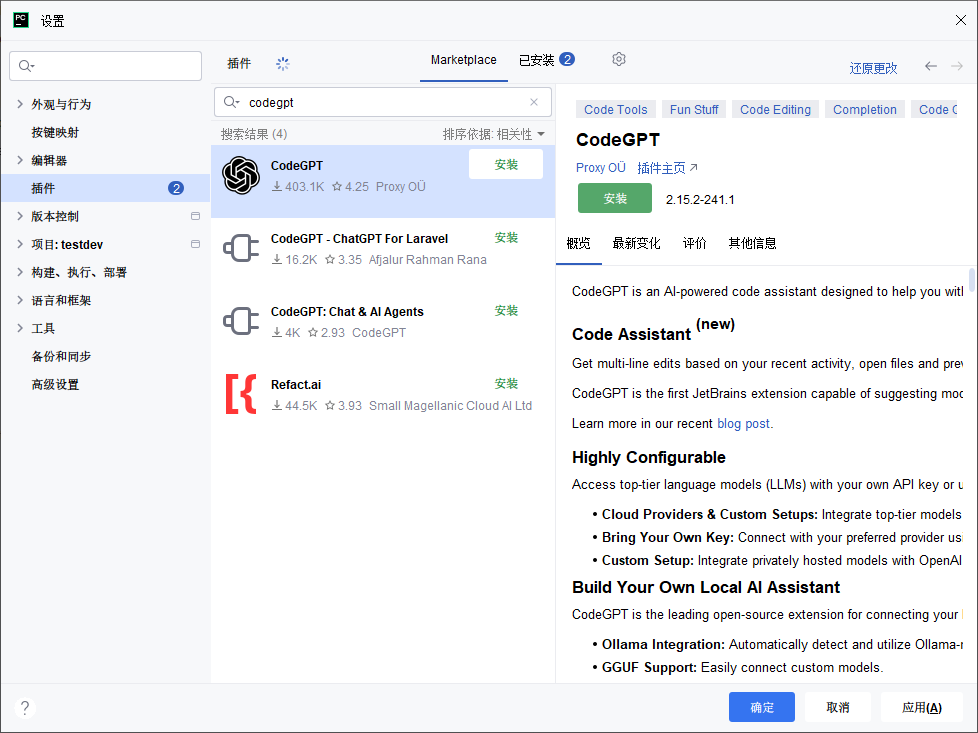Expand the 项目: testdev tree node
Screen dimensions: 978x733
click(x=20, y=244)
